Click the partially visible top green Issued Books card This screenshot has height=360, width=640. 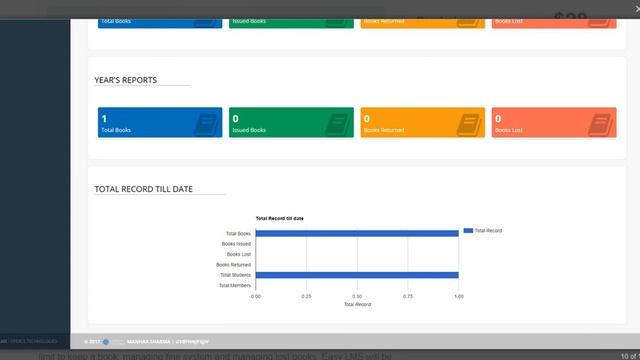[291, 23]
